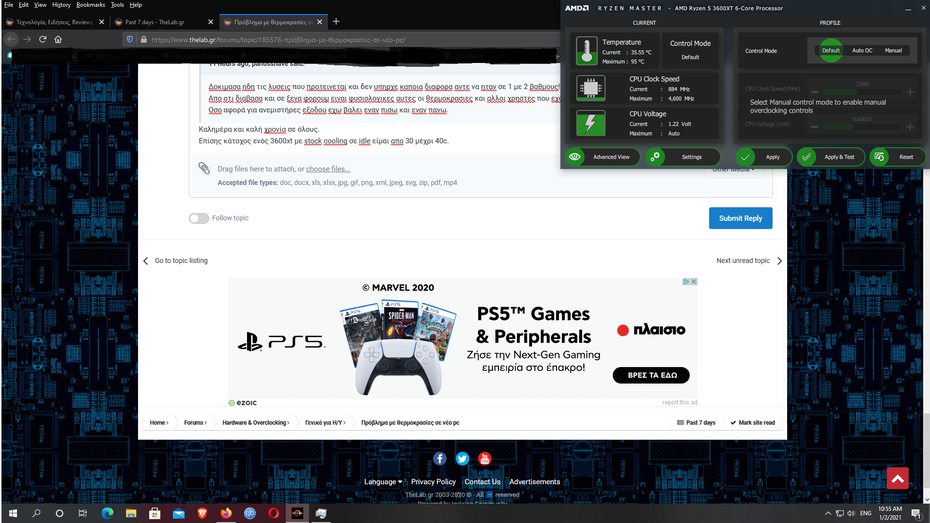Toggle the Follow topic switch

coord(199,218)
